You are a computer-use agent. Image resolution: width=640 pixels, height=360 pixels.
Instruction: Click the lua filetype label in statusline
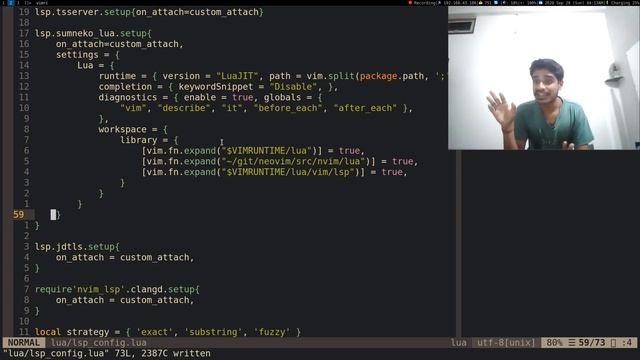pos(458,343)
